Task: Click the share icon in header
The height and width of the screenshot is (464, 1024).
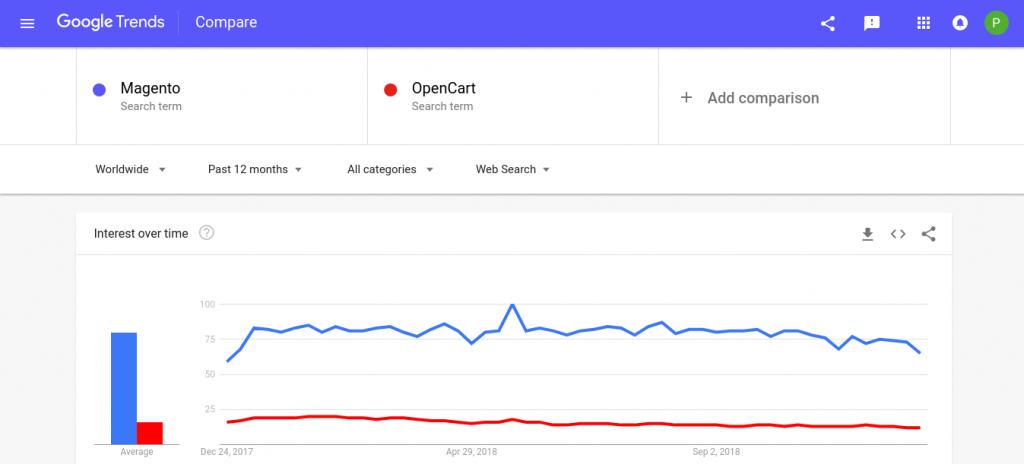Action: click(827, 24)
